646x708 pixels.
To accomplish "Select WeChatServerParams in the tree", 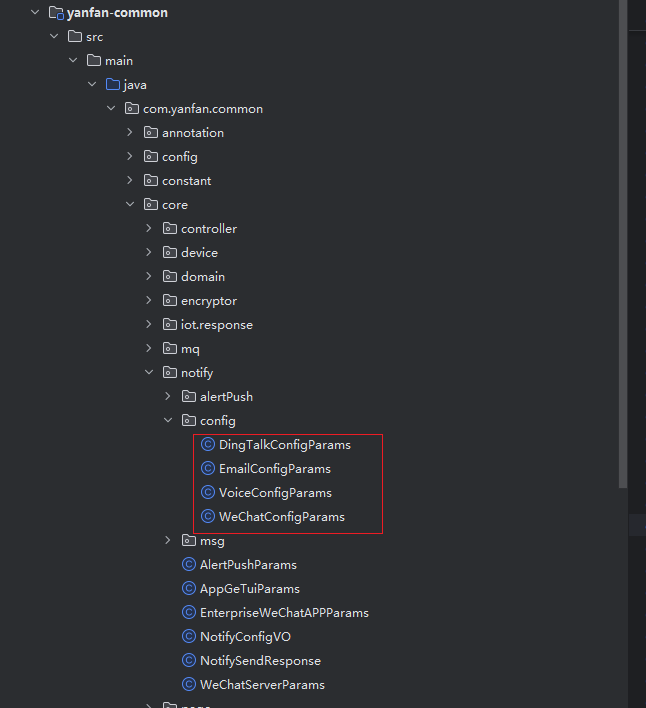I will pyautogui.click(x=262, y=685).
